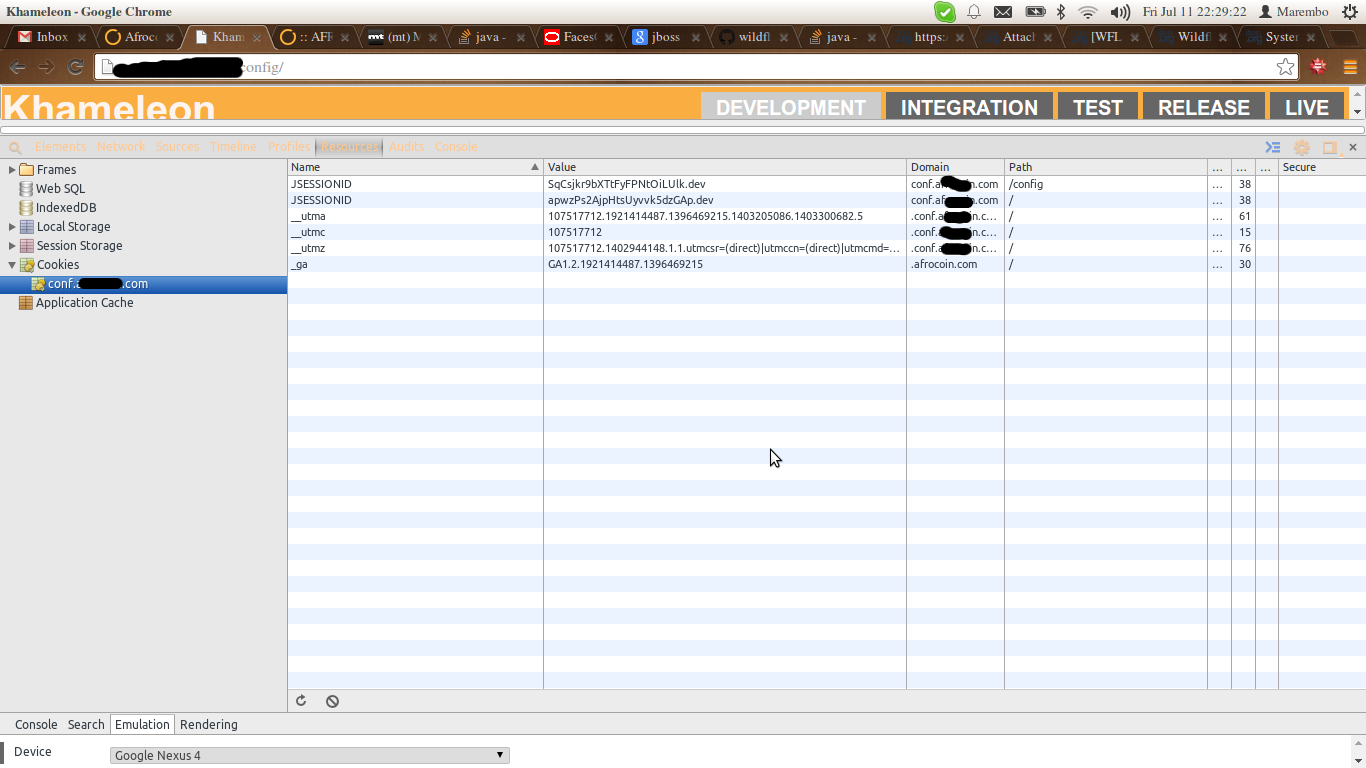Close the DevTools panel

[x=1353, y=147]
